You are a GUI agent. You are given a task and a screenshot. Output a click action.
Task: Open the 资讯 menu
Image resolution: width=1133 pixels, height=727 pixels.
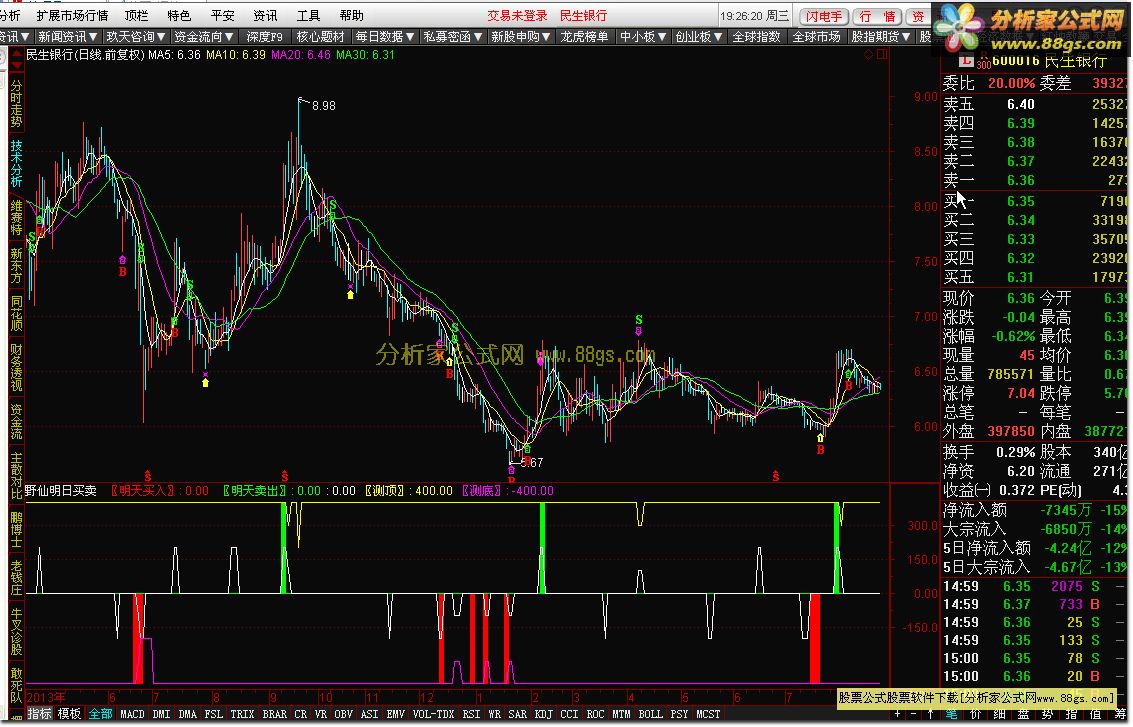coord(265,15)
